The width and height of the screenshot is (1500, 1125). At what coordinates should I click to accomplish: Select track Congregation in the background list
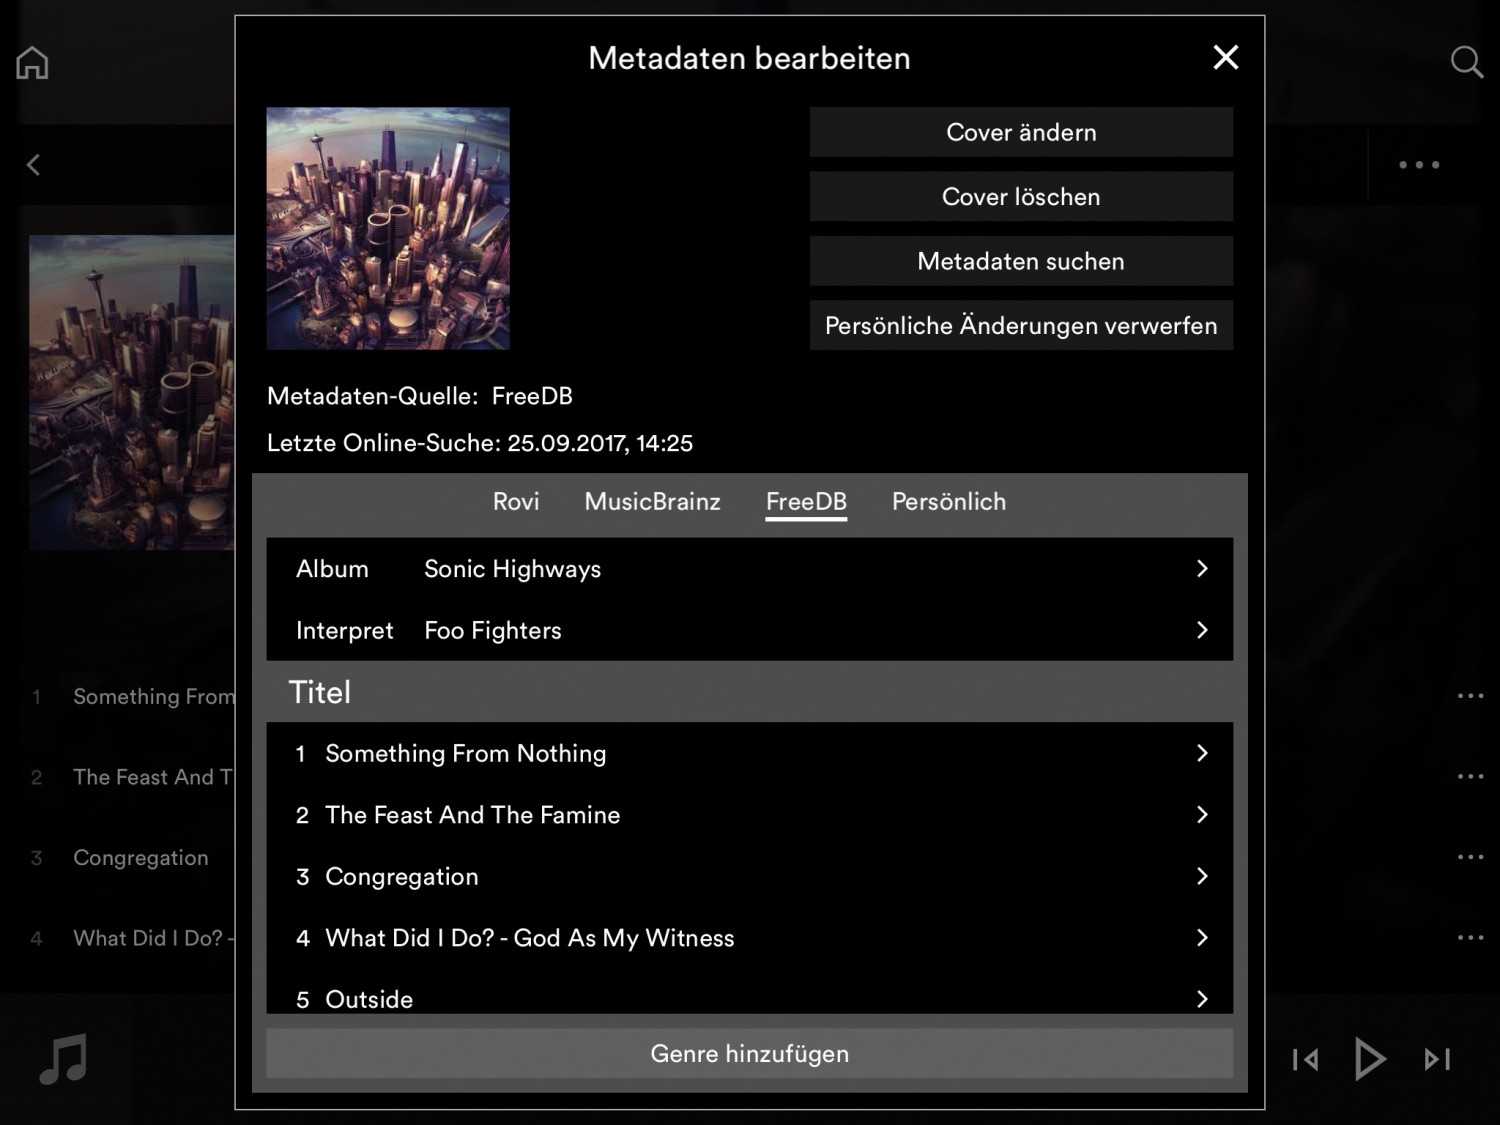click(141, 858)
